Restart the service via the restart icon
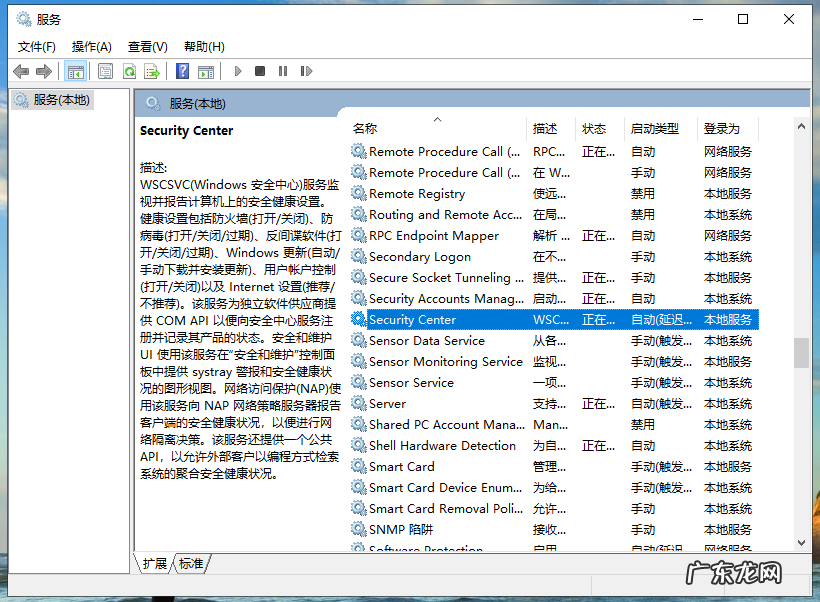Screen dimensions: 820x602 (307, 71)
